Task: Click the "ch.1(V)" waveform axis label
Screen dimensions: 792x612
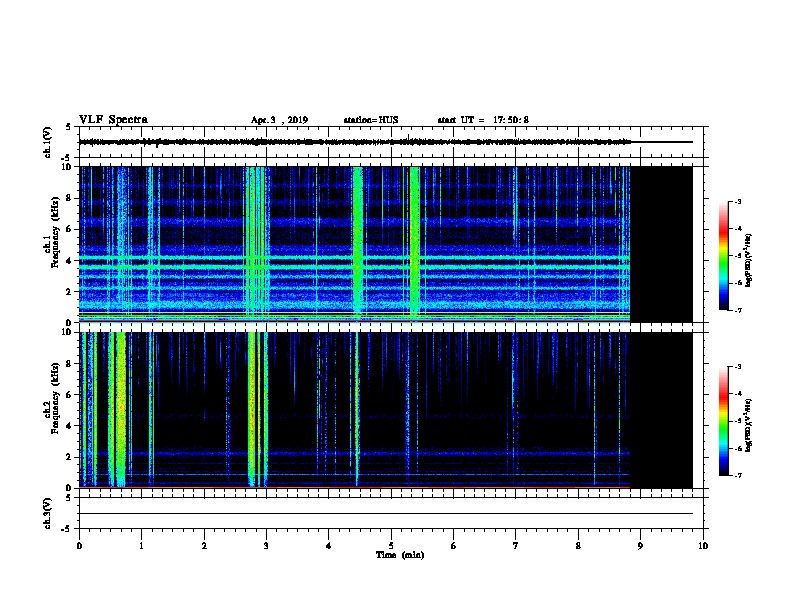Action: click(47, 142)
